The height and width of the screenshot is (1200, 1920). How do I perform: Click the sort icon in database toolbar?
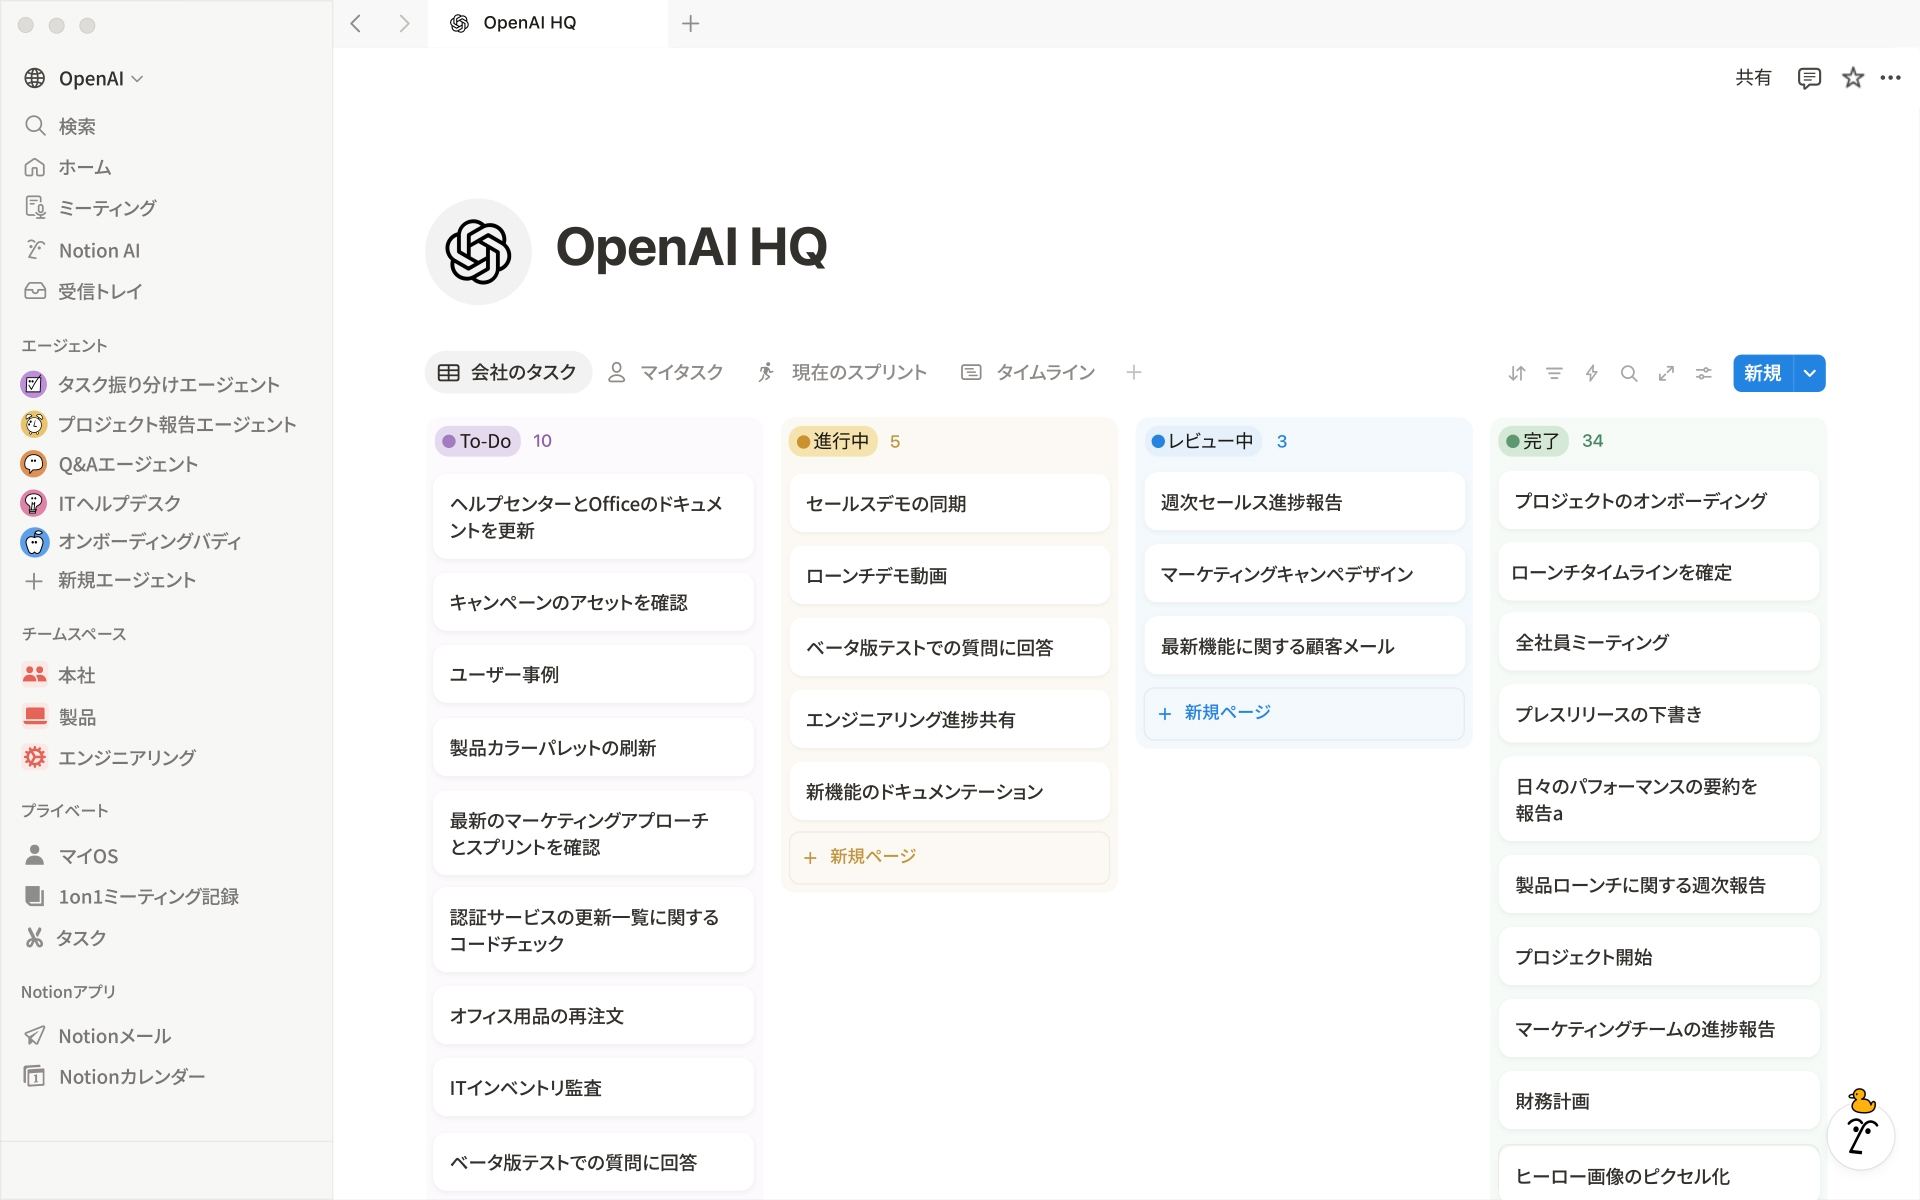[1517, 373]
